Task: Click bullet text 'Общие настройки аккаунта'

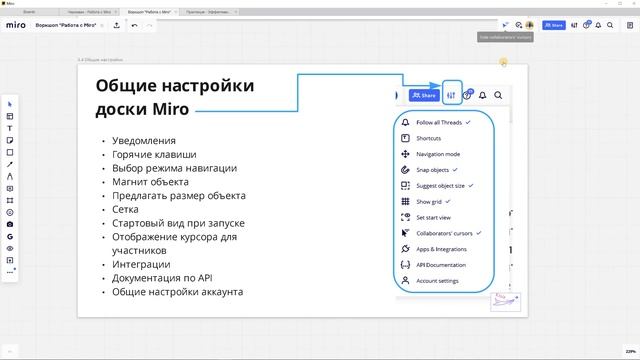Action: click(178, 292)
